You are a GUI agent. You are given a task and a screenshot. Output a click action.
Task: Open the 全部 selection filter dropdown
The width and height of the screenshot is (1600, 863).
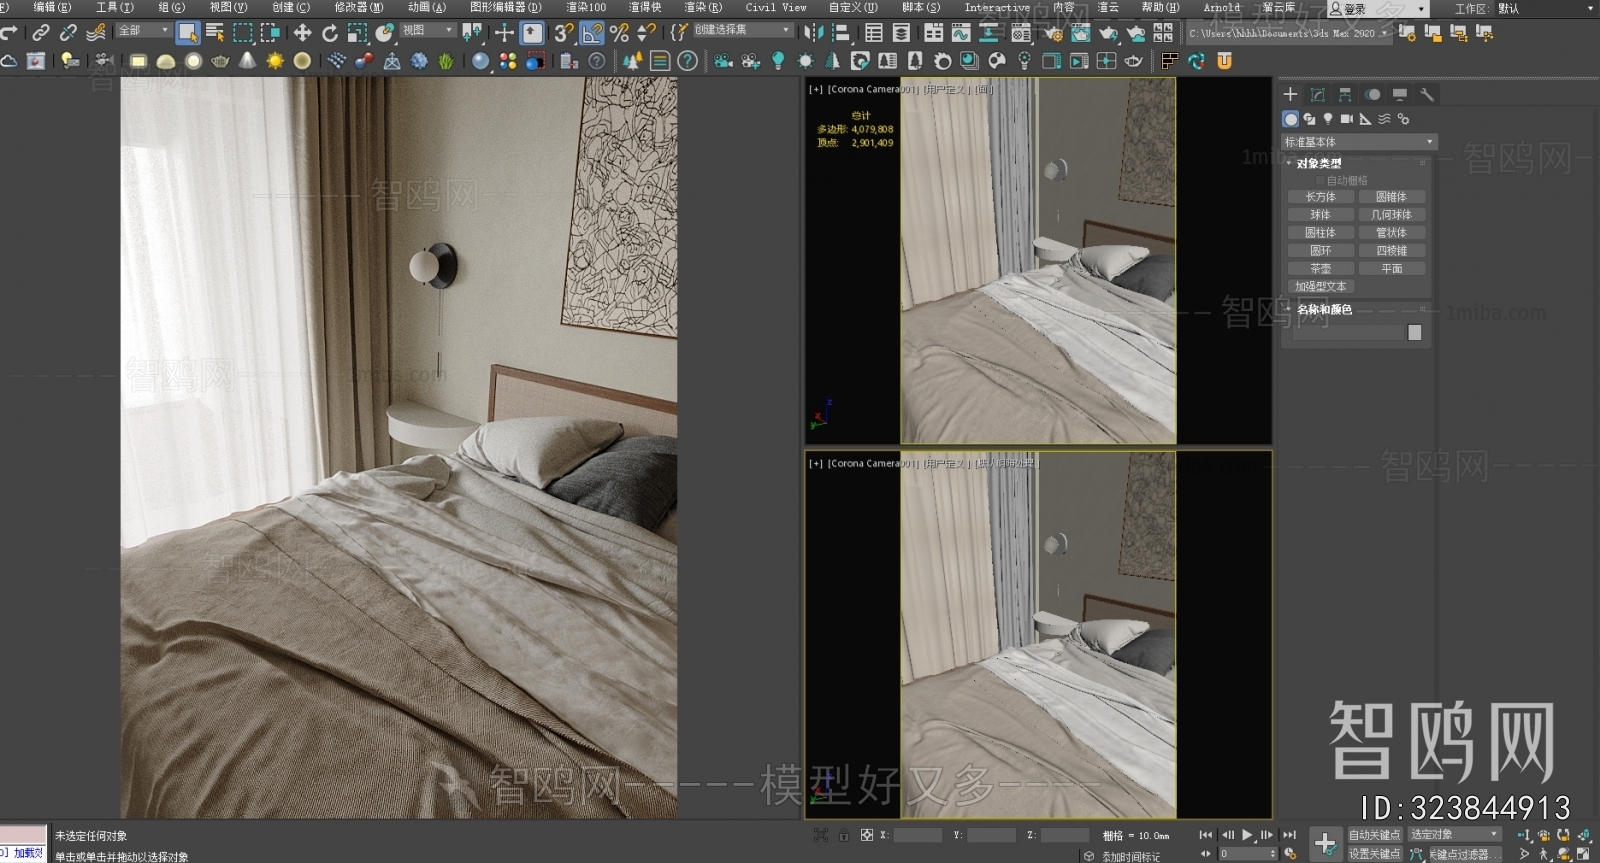(144, 31)
